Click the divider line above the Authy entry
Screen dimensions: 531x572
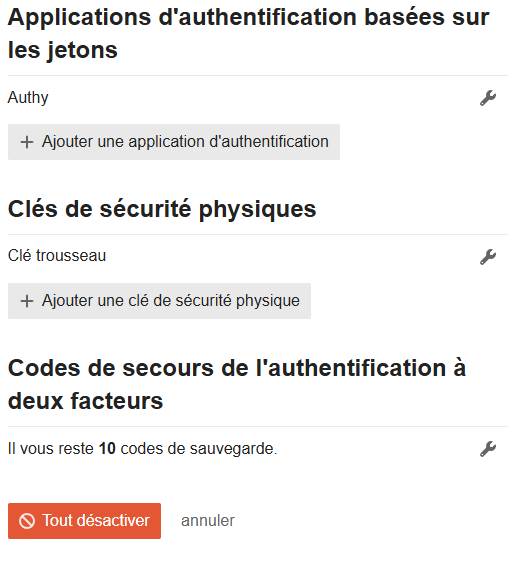(x=258, y=76)
